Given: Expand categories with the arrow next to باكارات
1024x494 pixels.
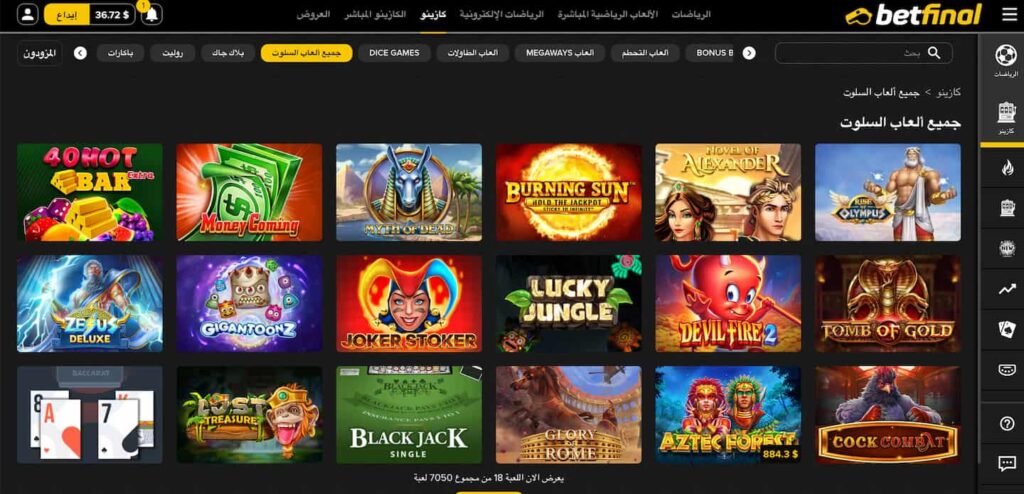Looking at the screenshot, I should [x=80, y=53].
